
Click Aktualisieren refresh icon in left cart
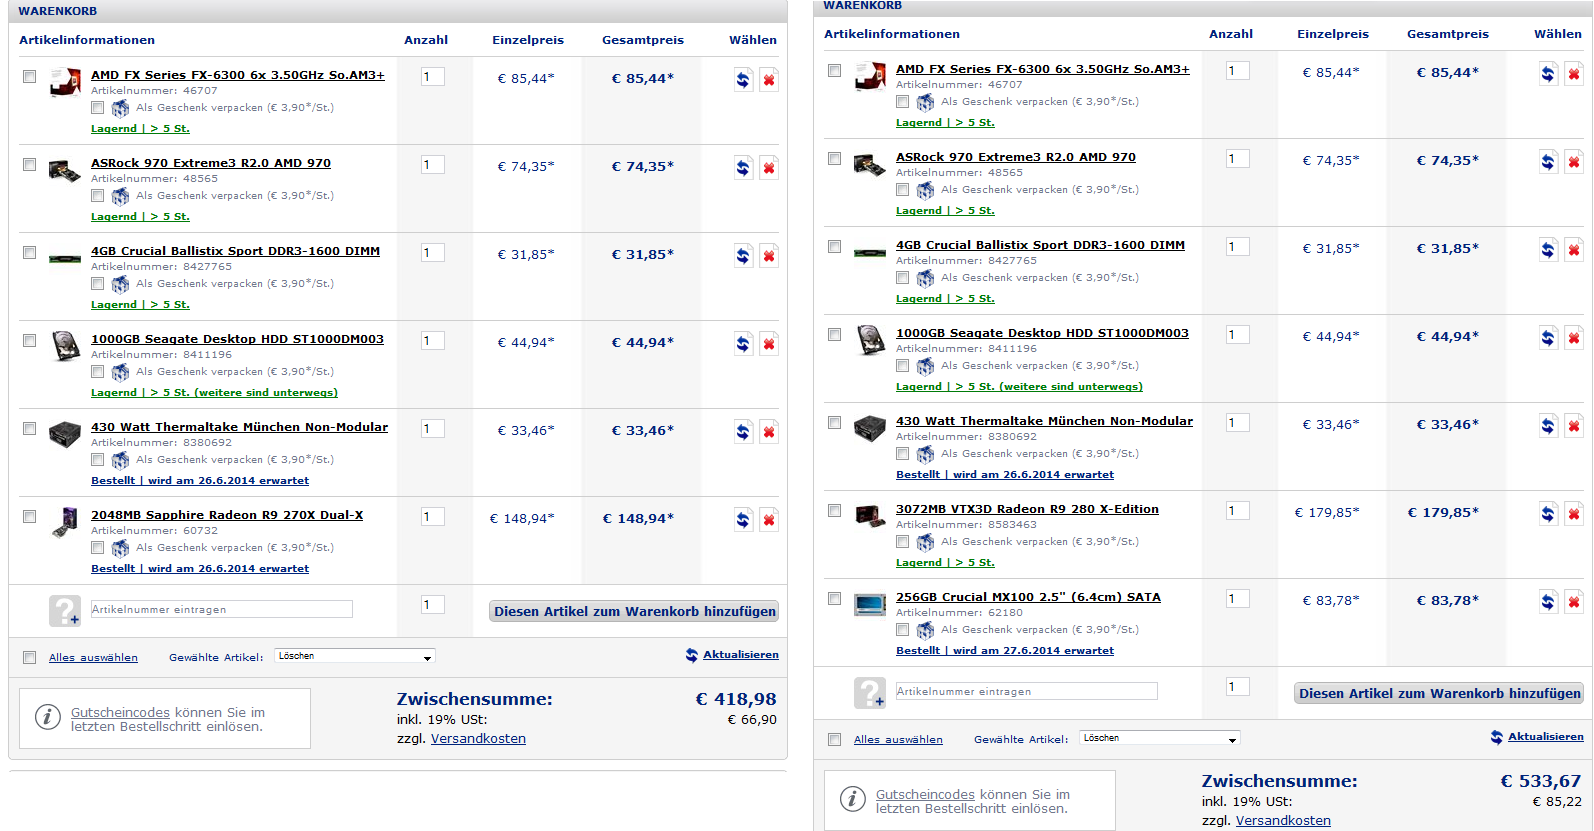point(692,655)
